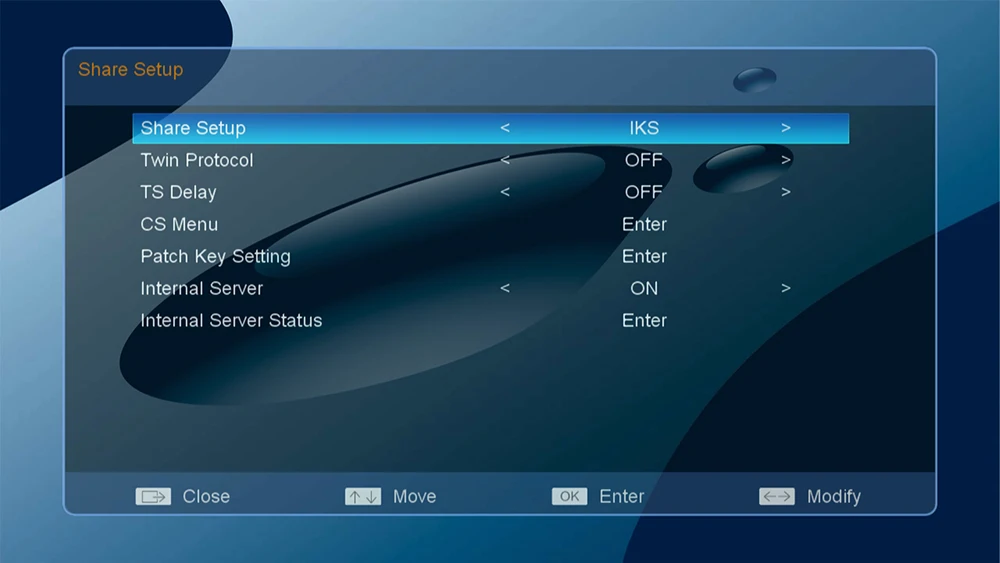Click right arrow on Twin Protocol row
The height and width of the screenshot is (563, 1000).
point(786,160)
